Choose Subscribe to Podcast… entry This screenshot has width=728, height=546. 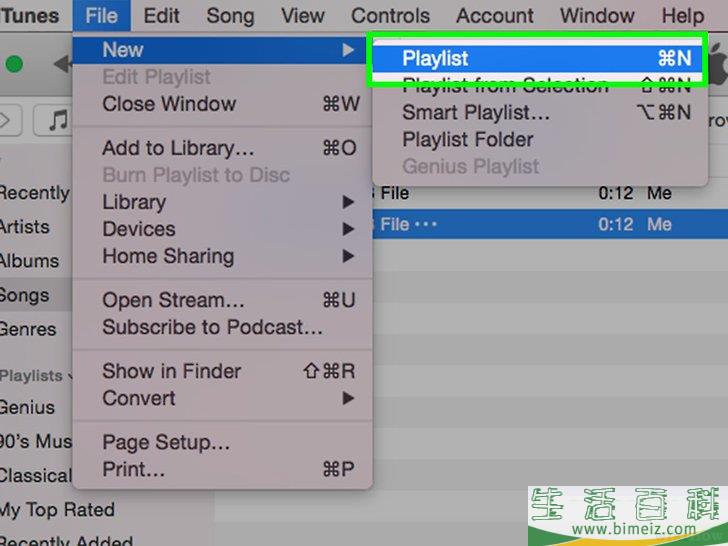pos(222,327)
